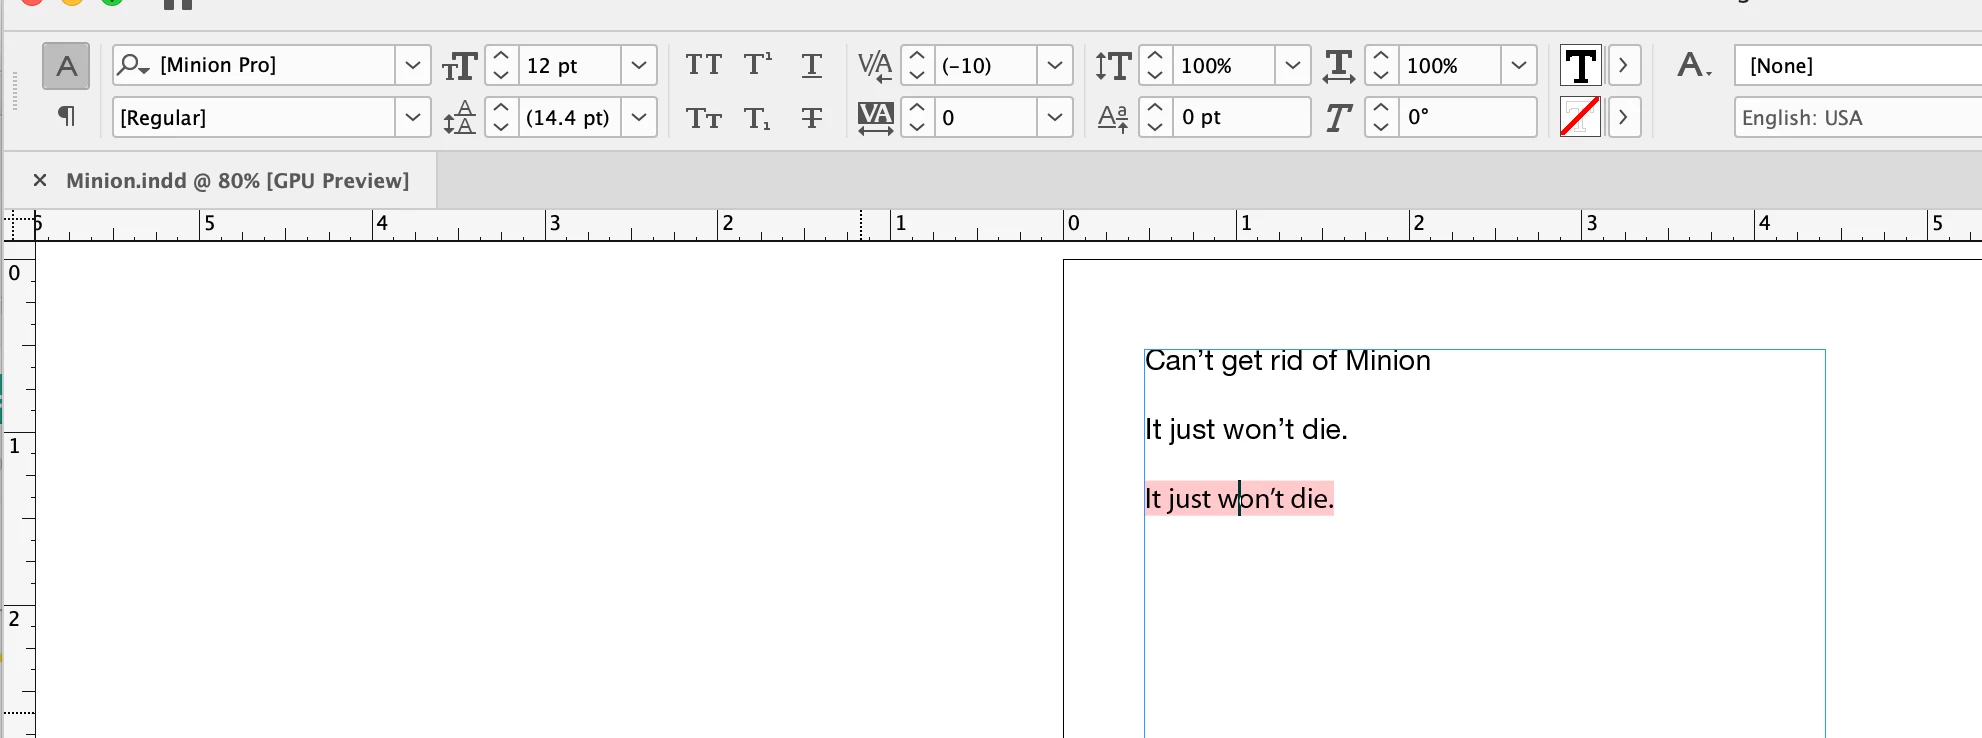Open the horizontal scale 100% dropdown
Viewport: 1982px width, 738px height.
pyautogui.click(x=1518, y=65)
